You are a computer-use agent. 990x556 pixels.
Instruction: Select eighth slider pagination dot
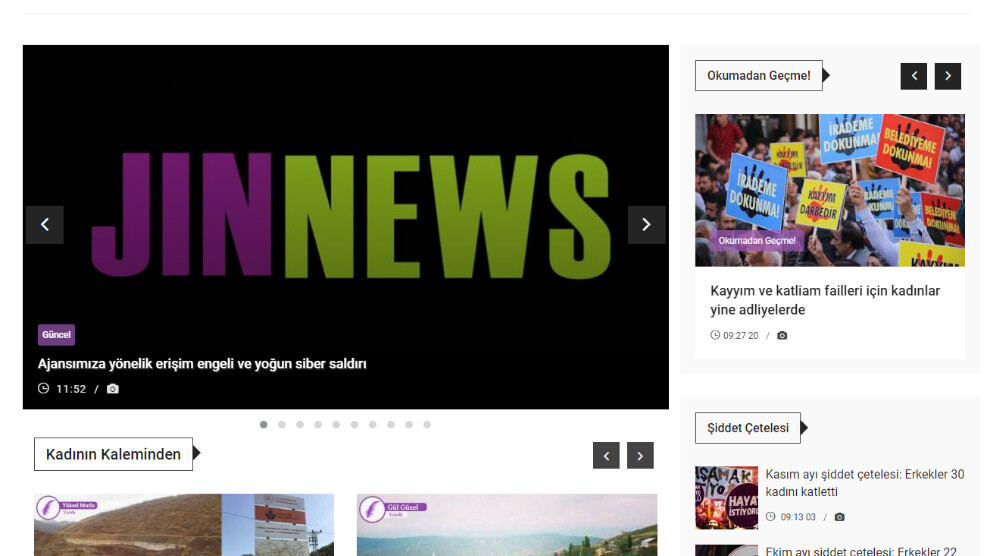point(391,425)
